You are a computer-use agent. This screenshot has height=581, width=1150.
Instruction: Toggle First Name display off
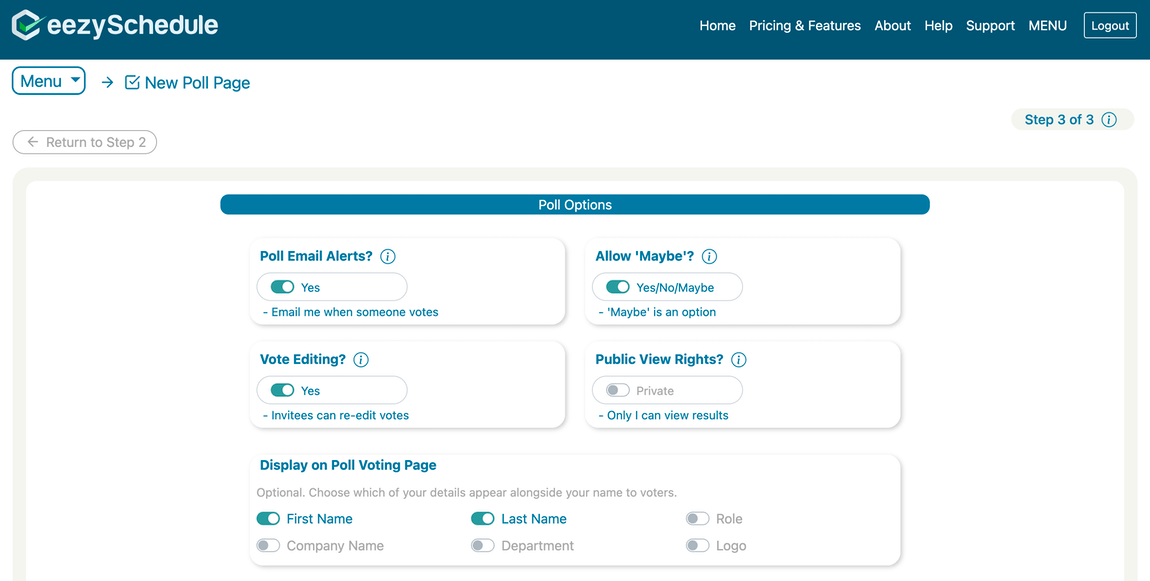click(x=268, y=519)
